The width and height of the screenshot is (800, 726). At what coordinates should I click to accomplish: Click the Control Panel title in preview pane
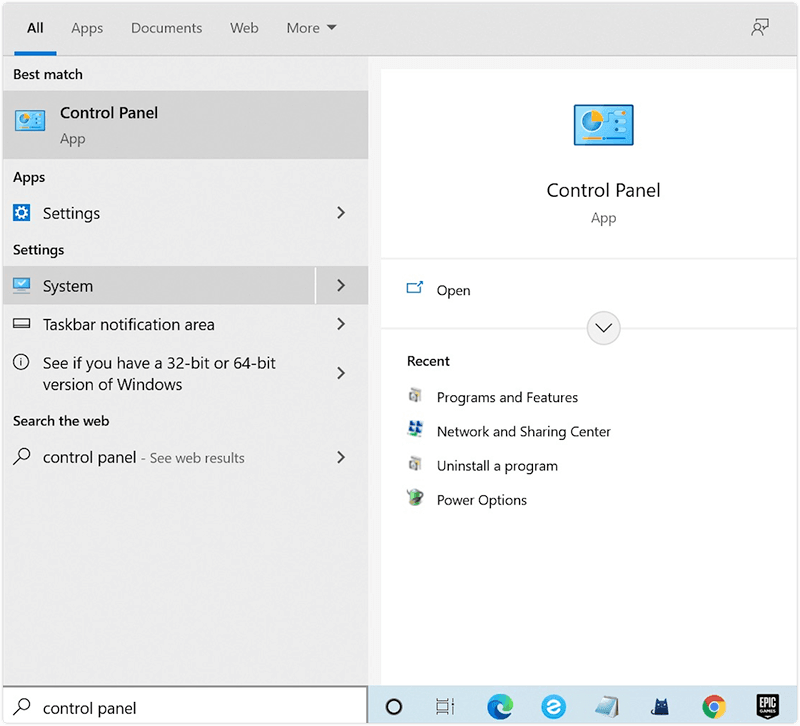click(604, 190)
